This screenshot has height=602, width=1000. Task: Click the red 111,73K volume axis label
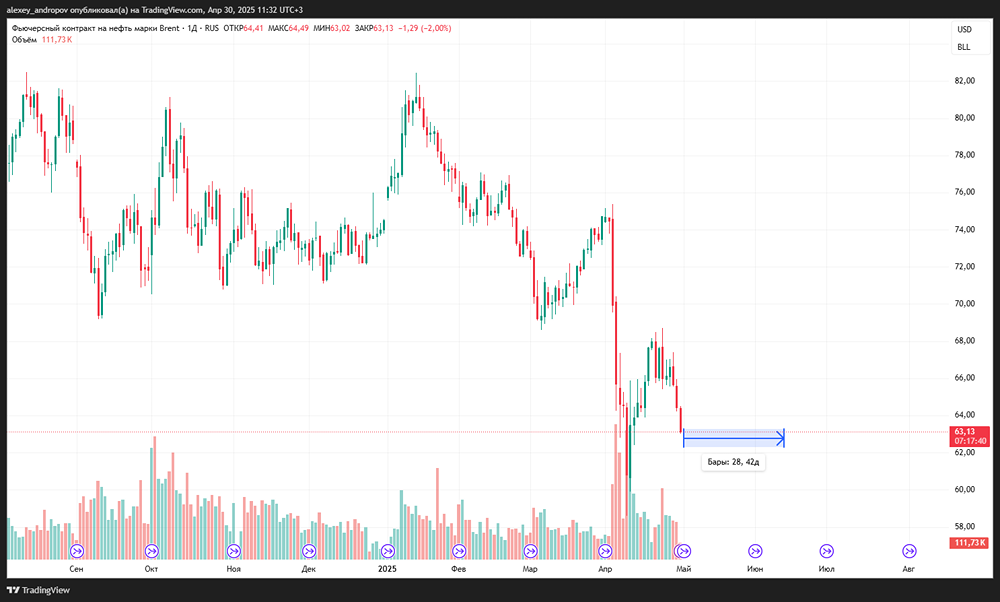point(970,543)
